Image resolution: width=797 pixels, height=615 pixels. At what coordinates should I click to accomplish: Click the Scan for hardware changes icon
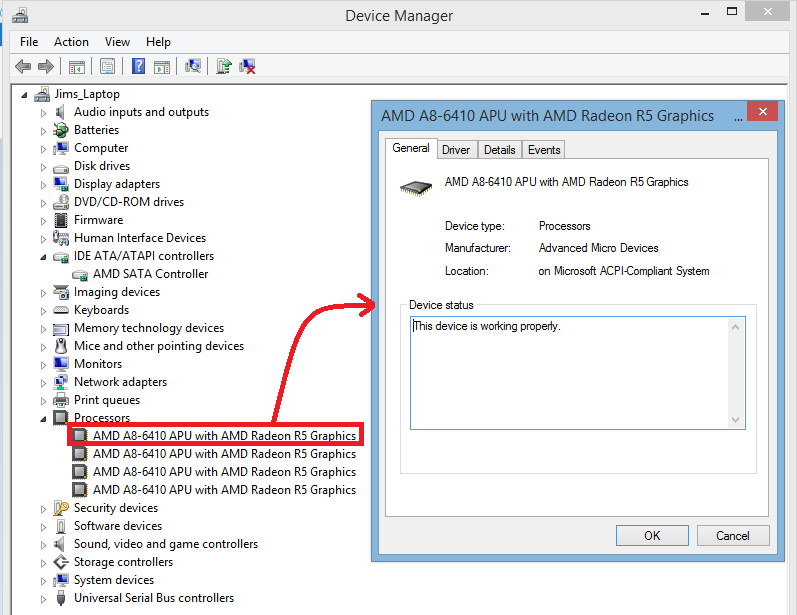point(193,66)
